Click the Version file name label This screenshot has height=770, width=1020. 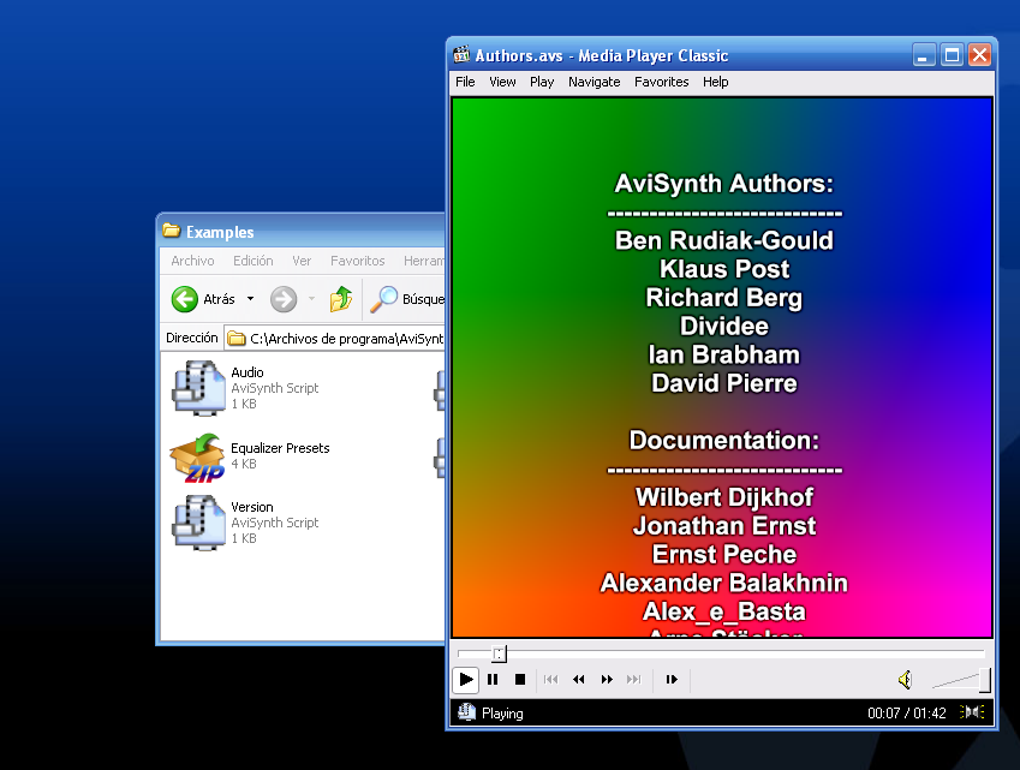(x=252, y=507)
